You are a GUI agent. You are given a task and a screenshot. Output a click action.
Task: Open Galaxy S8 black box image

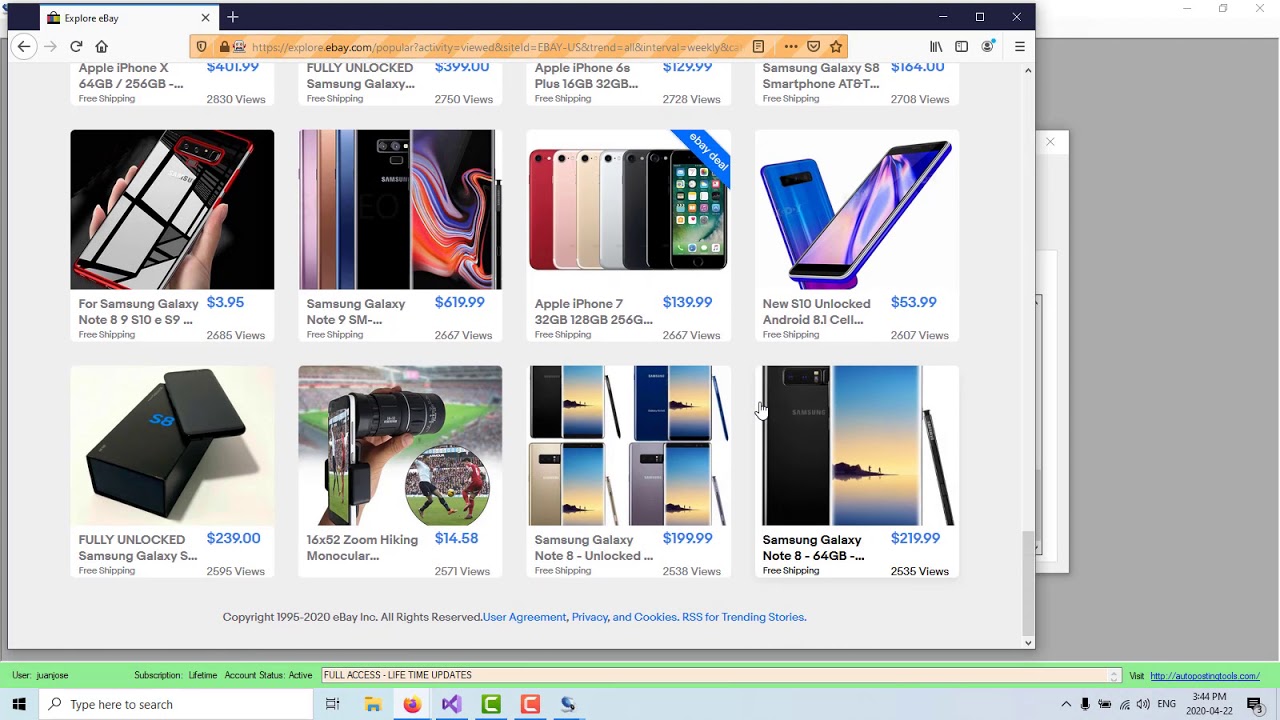[172, 445]
